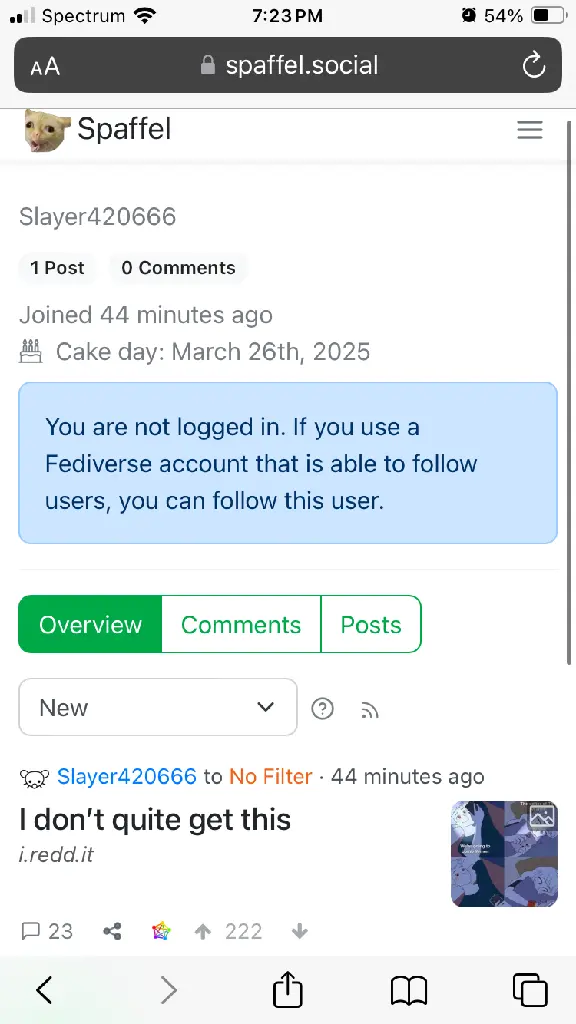Open the post image thumbnail
The image size is (576, 1024).
click(504, 854)
